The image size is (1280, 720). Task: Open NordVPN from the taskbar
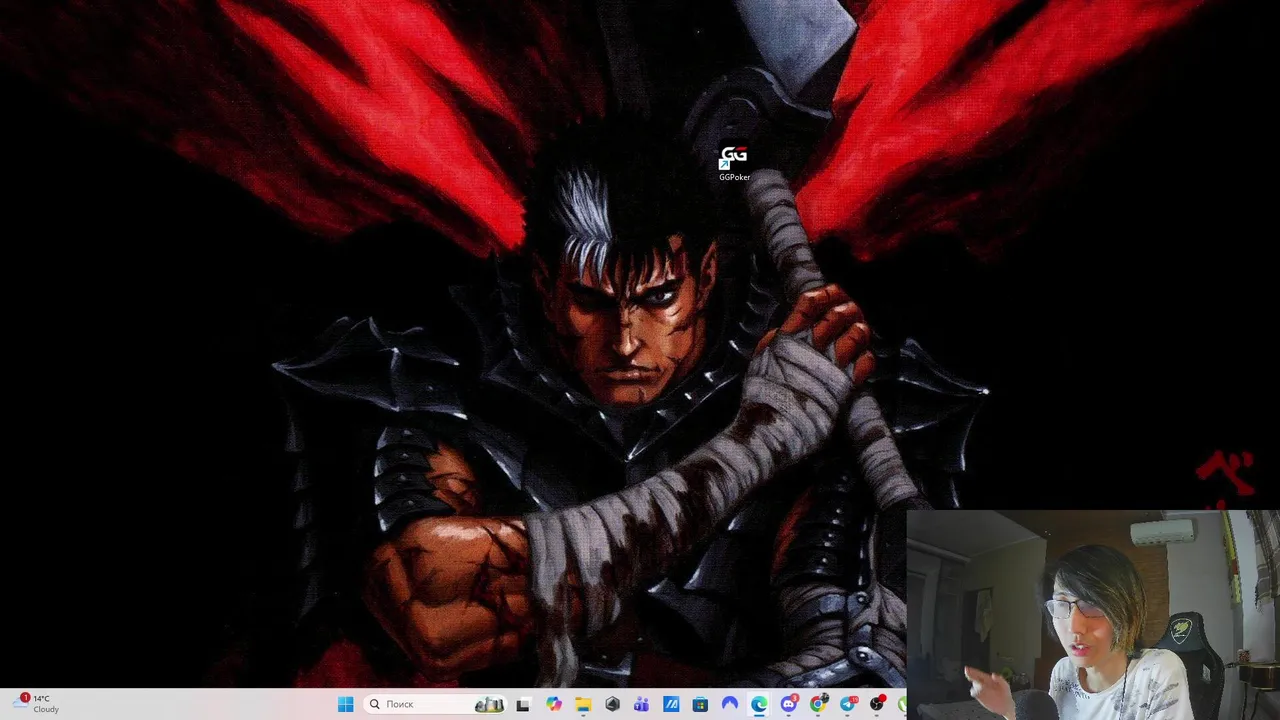pyautogui.click(x=730, y=704)
